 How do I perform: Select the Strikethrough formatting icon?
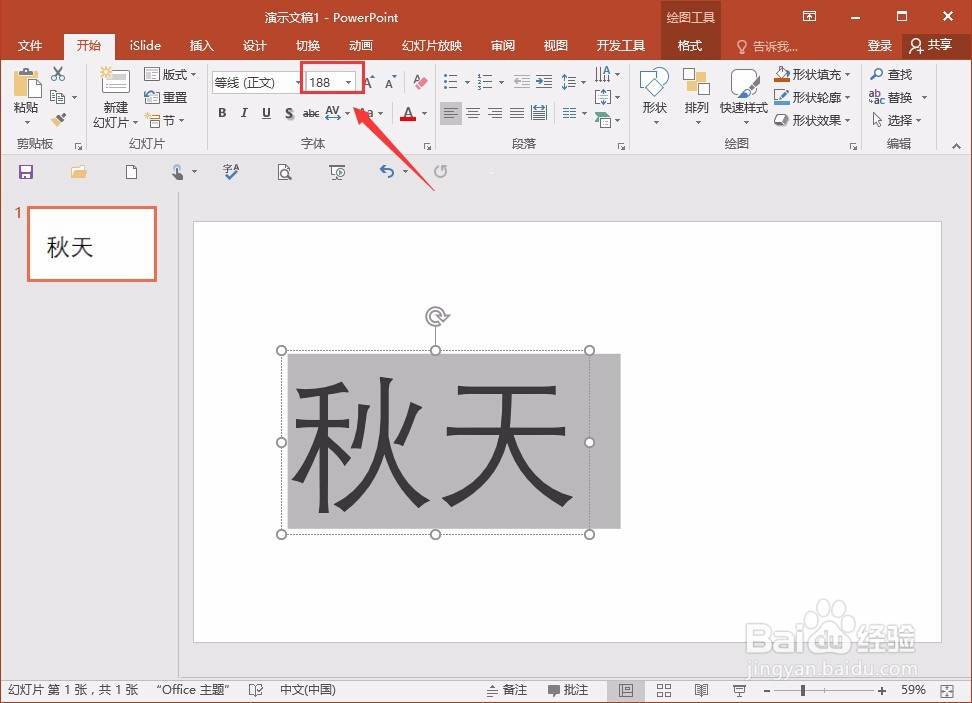(311, 113)
